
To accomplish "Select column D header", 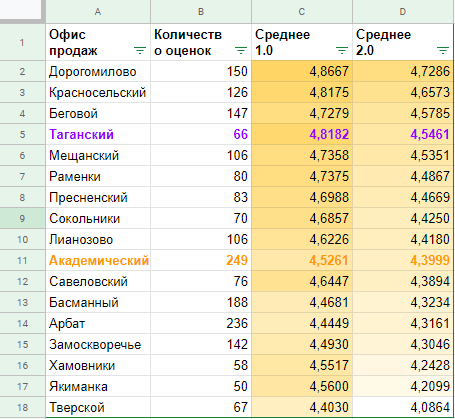I will pyautogui.click(x=403, y=12).
